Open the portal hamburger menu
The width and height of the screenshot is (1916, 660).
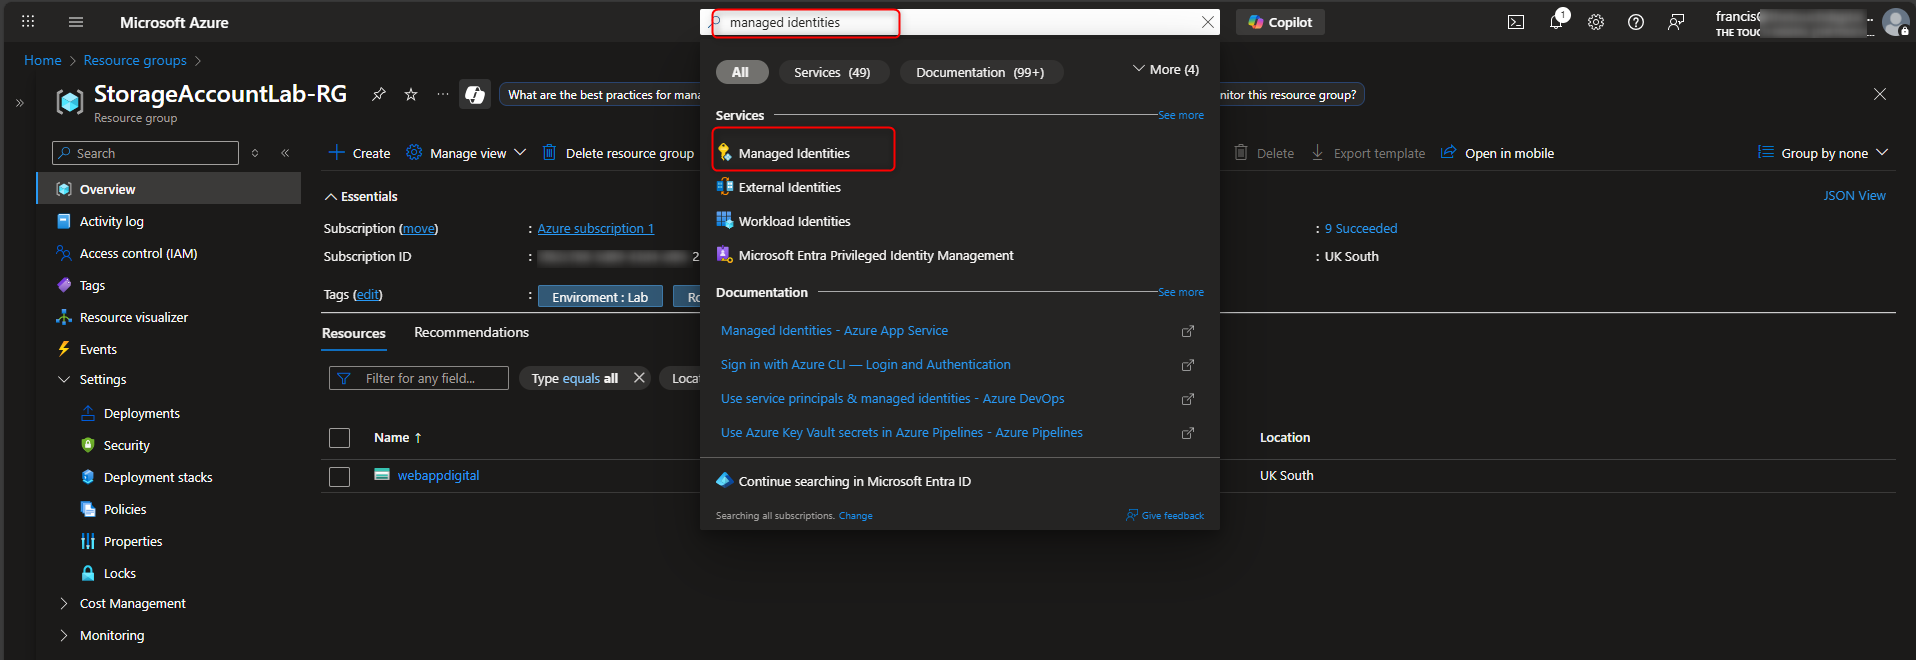click(x=76, y=22)
